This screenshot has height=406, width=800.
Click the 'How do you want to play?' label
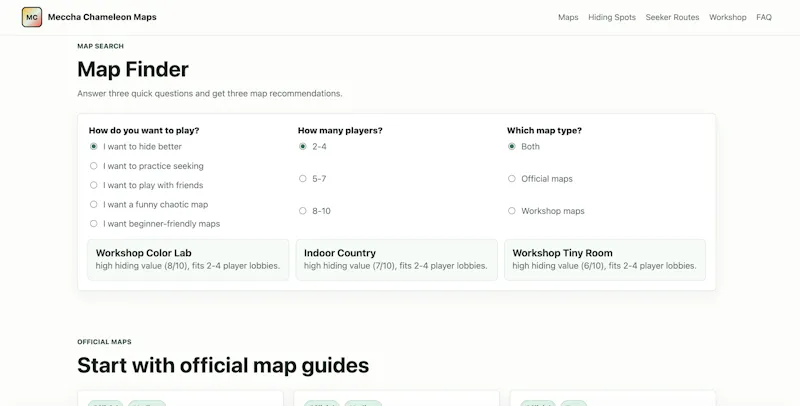tap(144, 131)
